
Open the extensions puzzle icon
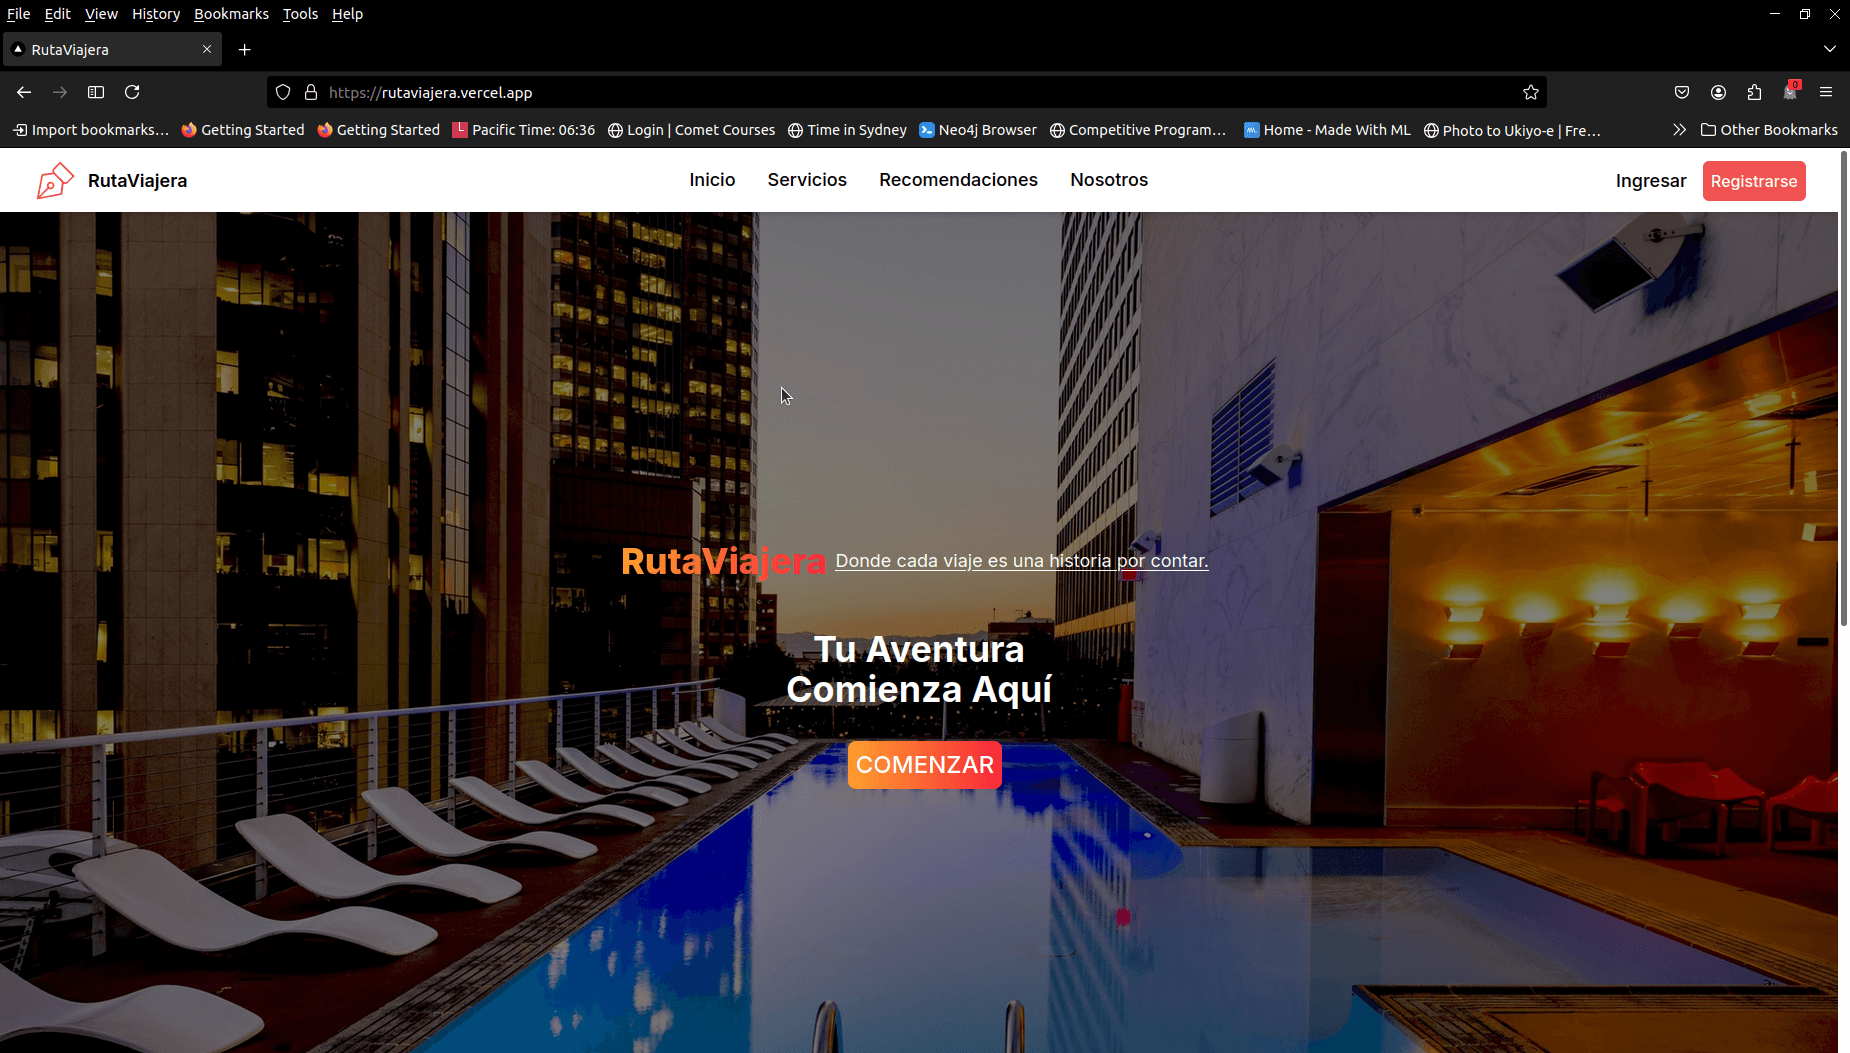coord(1754,92)
